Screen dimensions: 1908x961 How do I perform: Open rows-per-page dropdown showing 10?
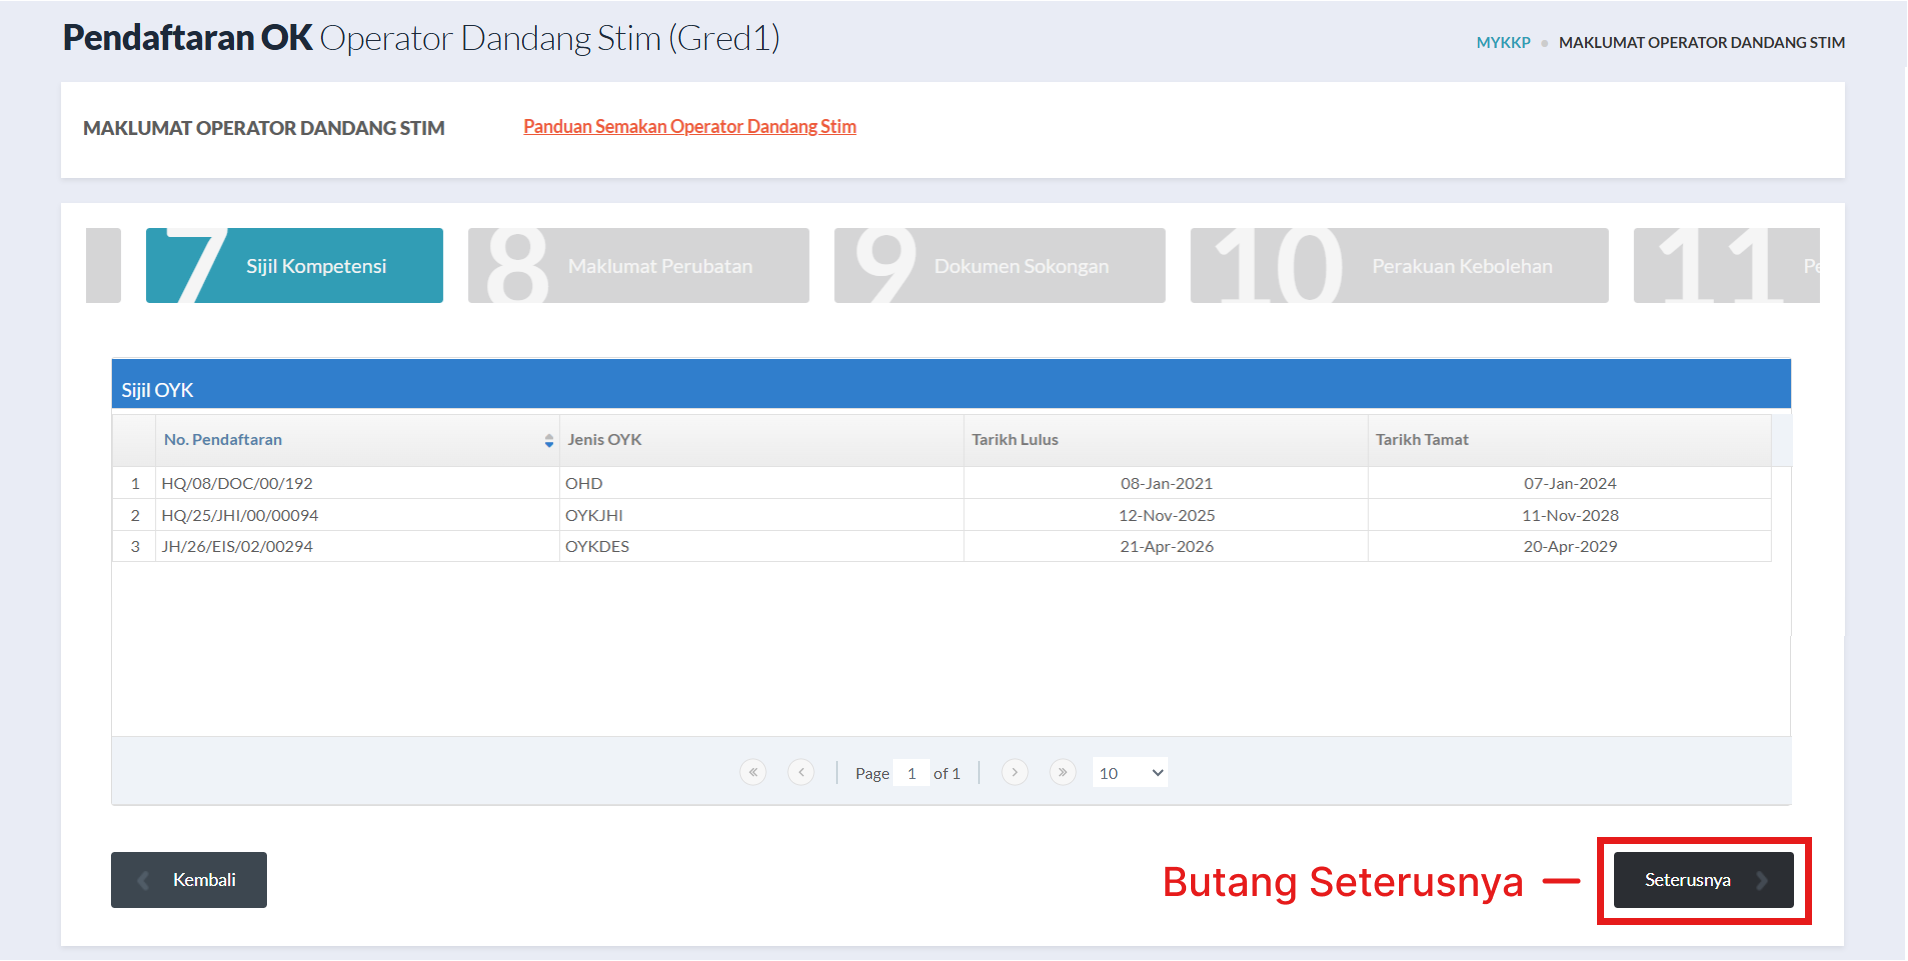(1129, 773)
